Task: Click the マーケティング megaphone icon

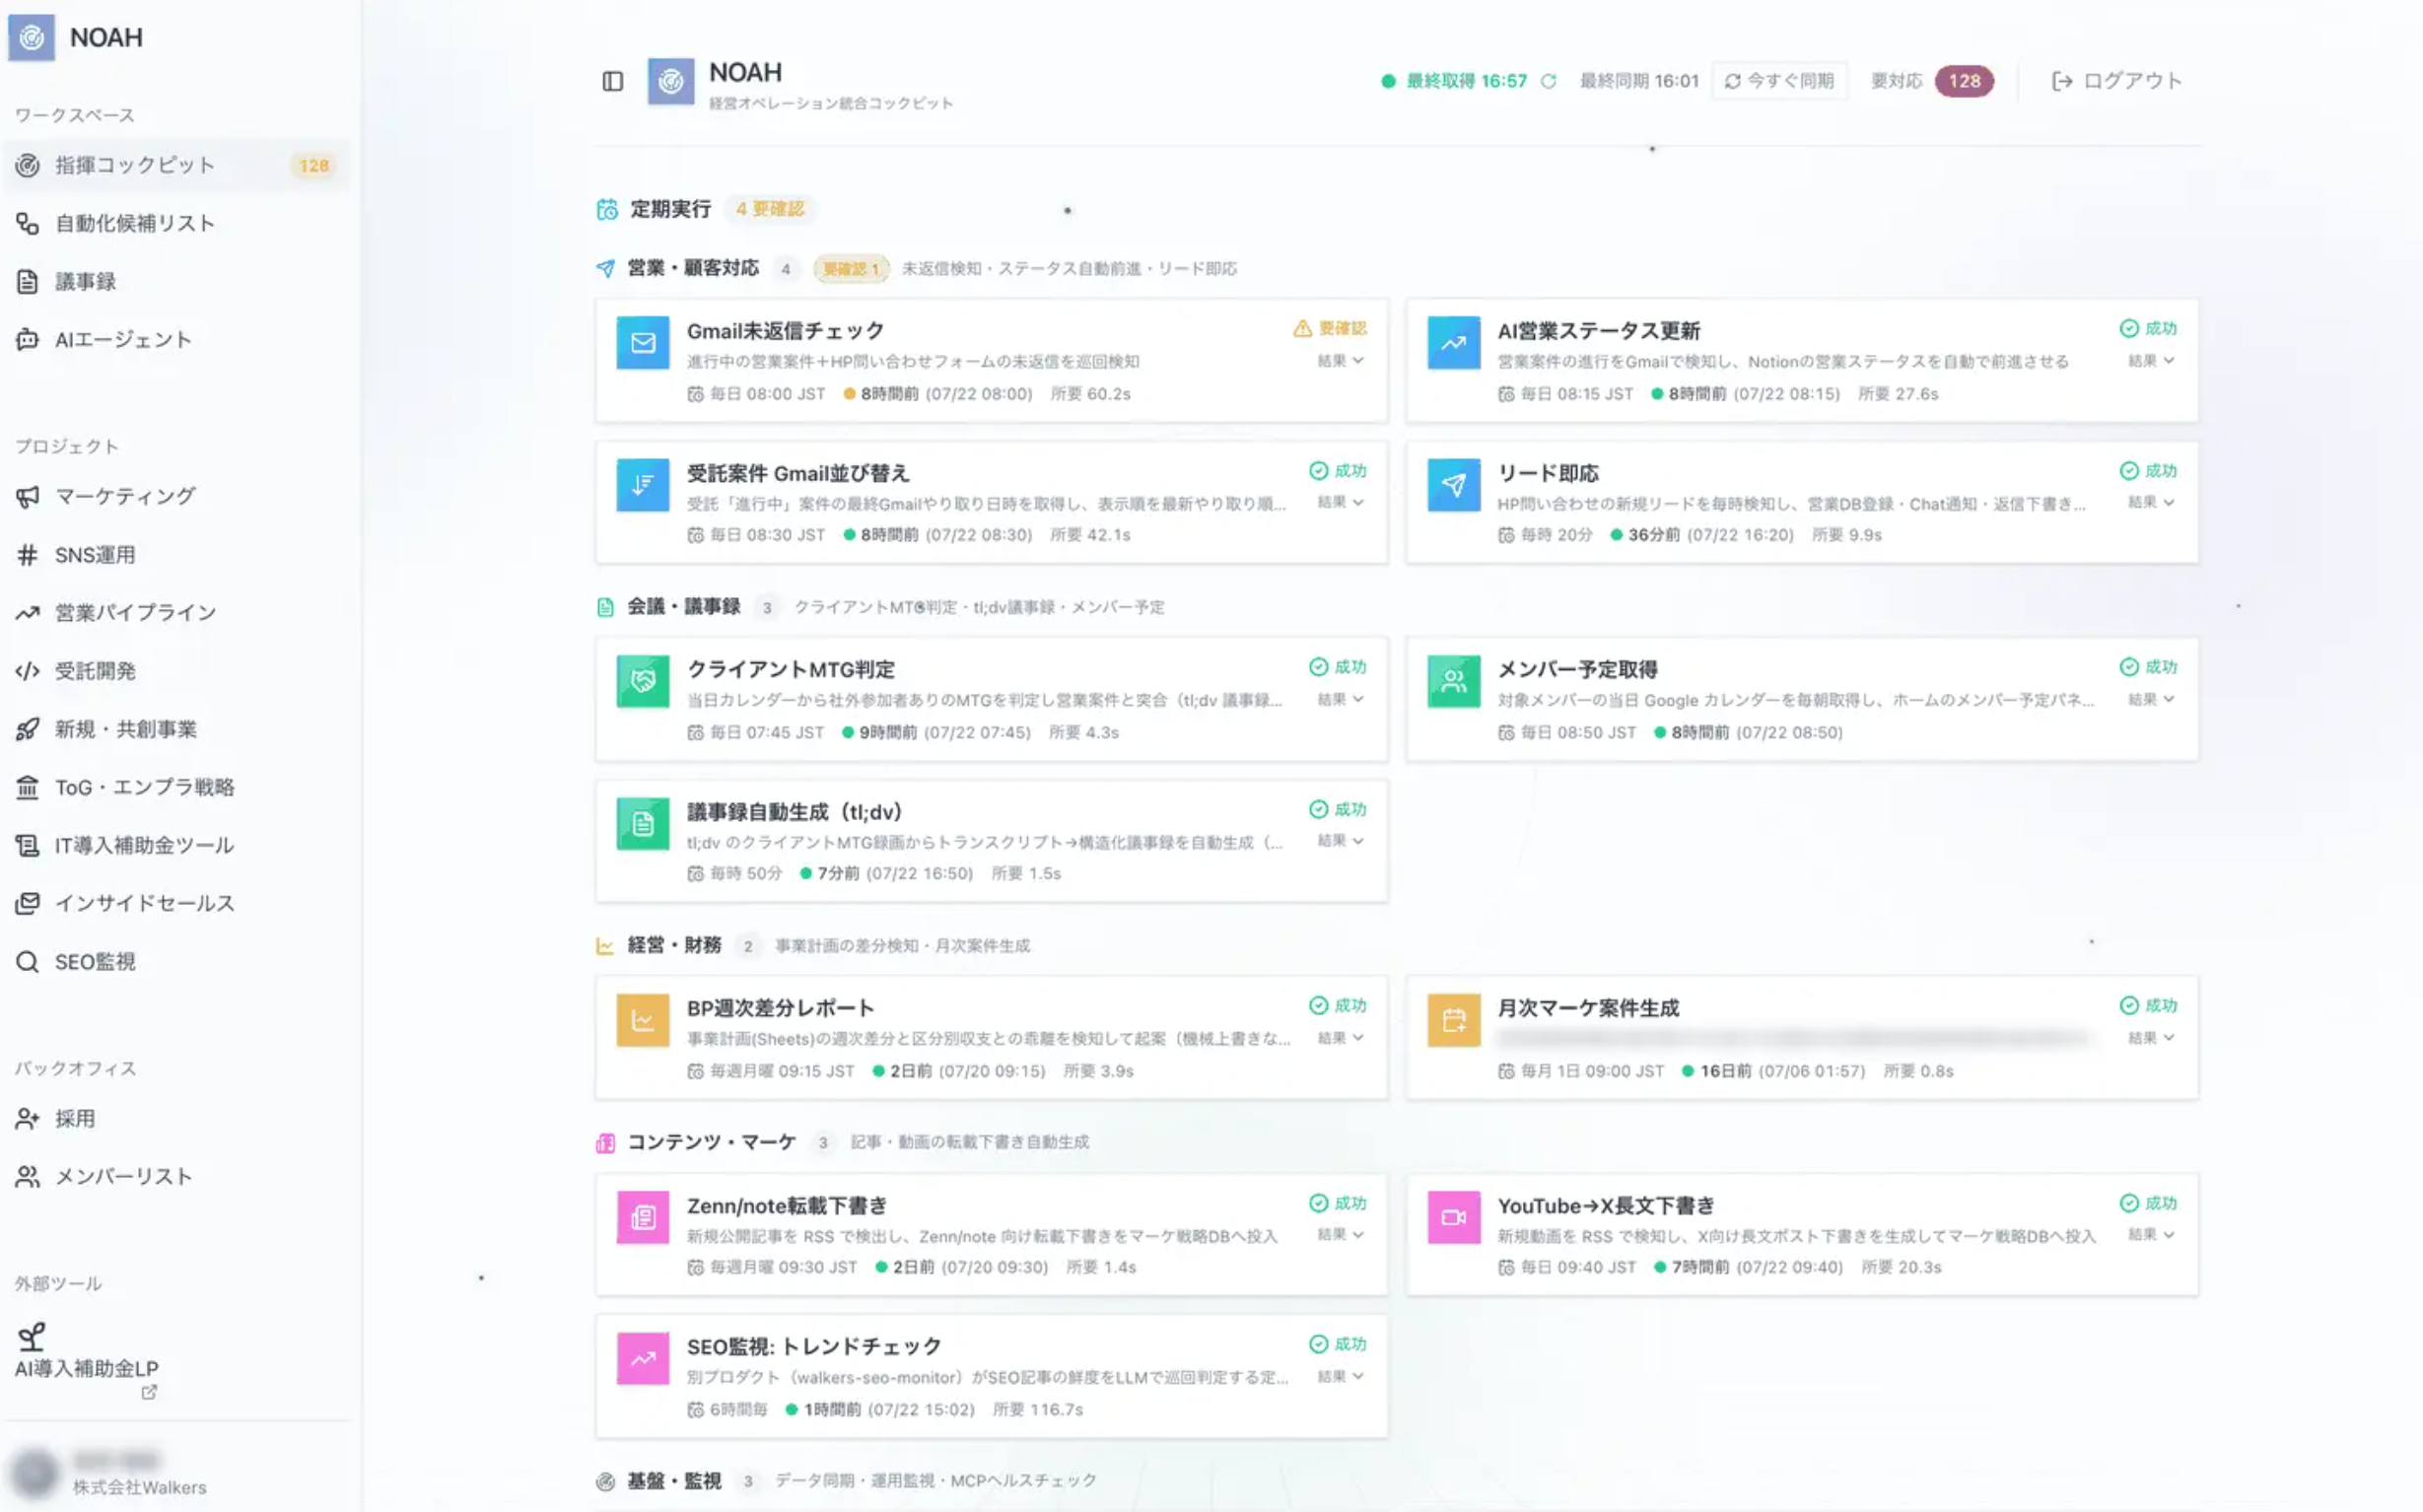Action: click(27, 497)
